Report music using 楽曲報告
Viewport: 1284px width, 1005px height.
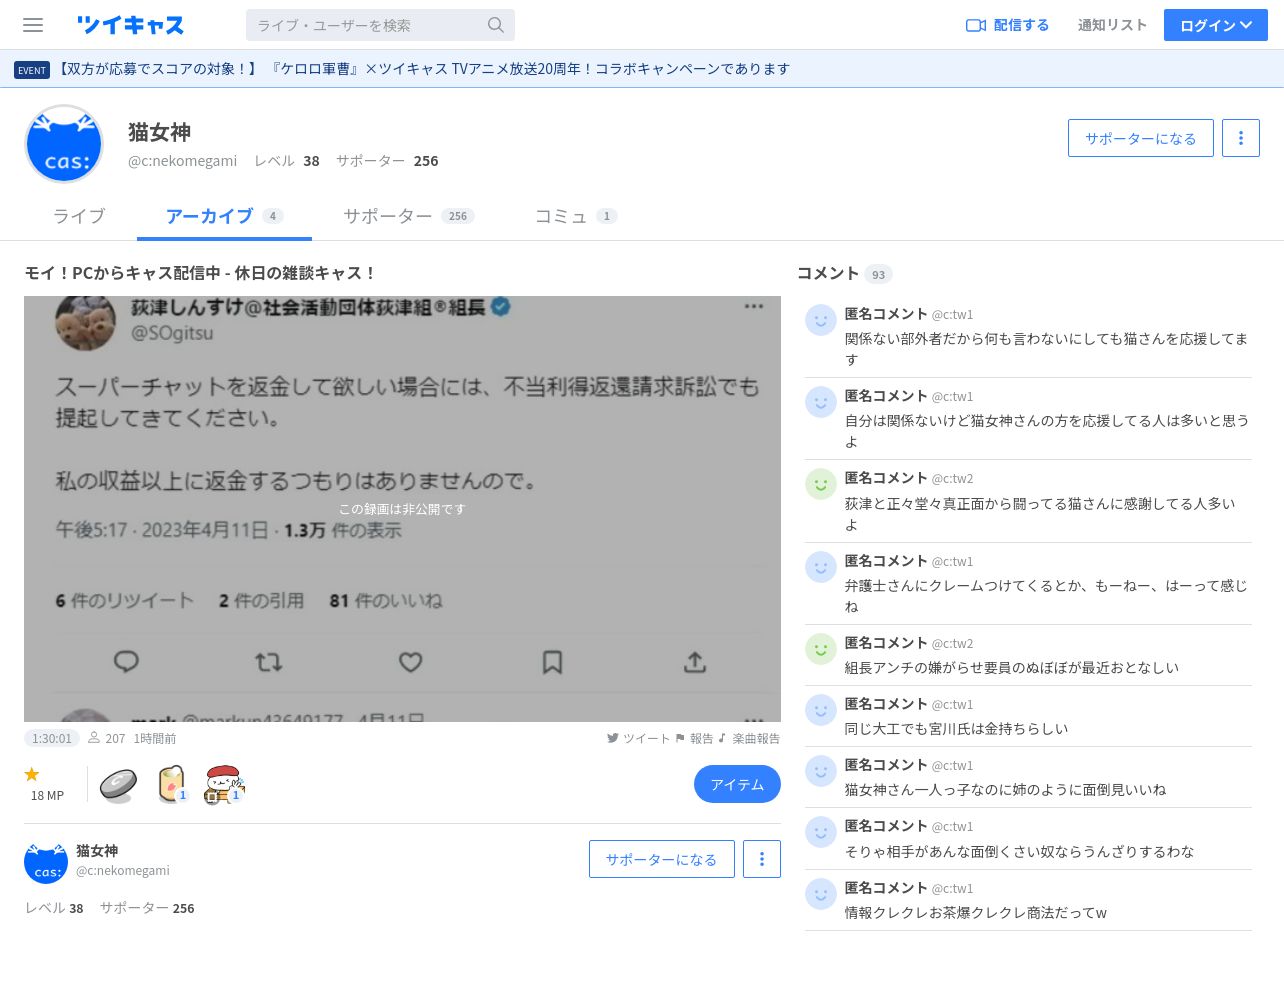[x=749, y=738]
